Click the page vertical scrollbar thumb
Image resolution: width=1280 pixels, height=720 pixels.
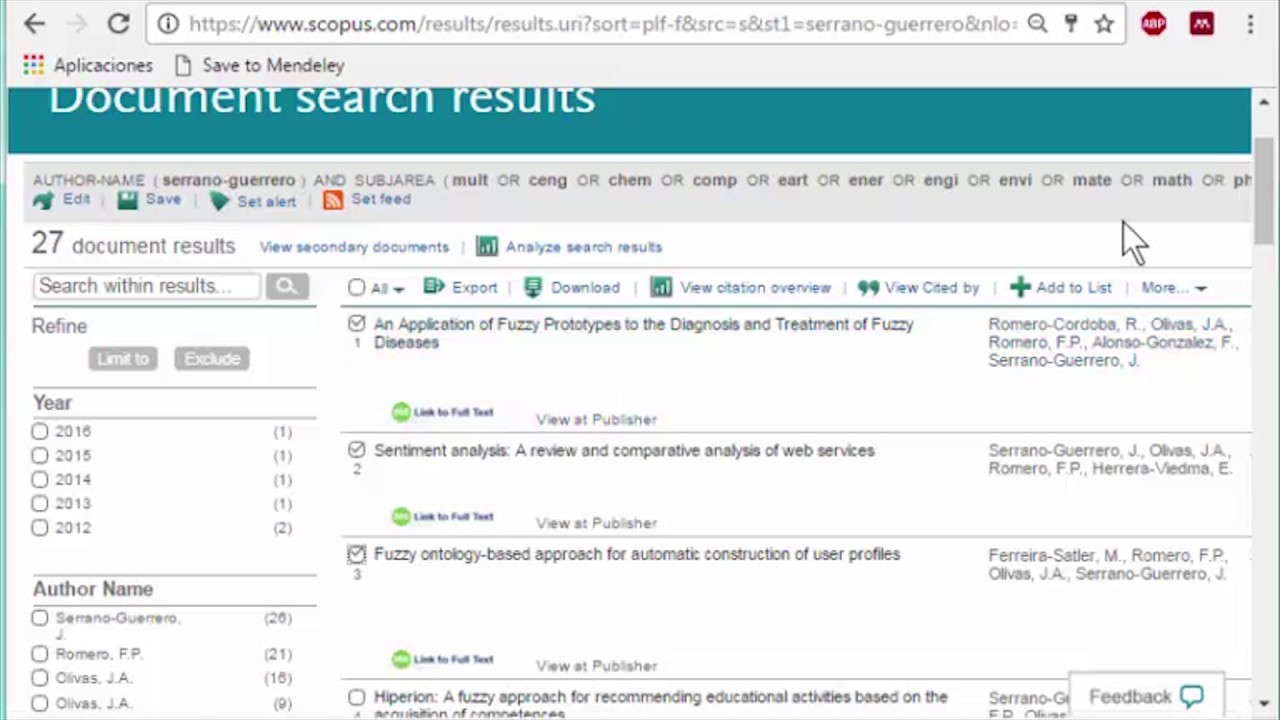[x=1264, y=190]
